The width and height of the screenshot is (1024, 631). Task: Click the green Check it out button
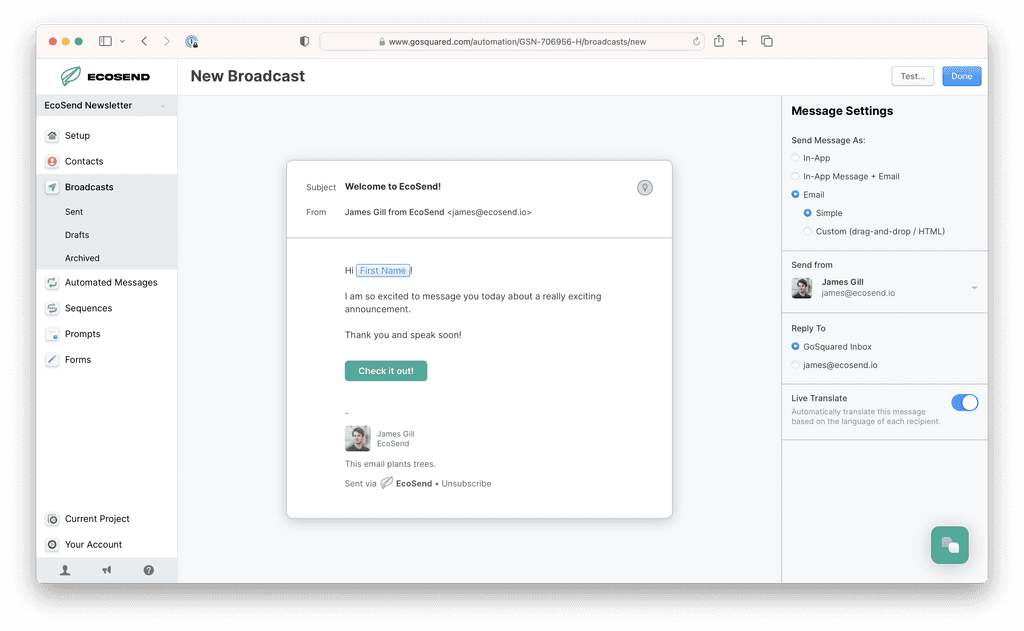pyautogui.click(x=385, y=370)
